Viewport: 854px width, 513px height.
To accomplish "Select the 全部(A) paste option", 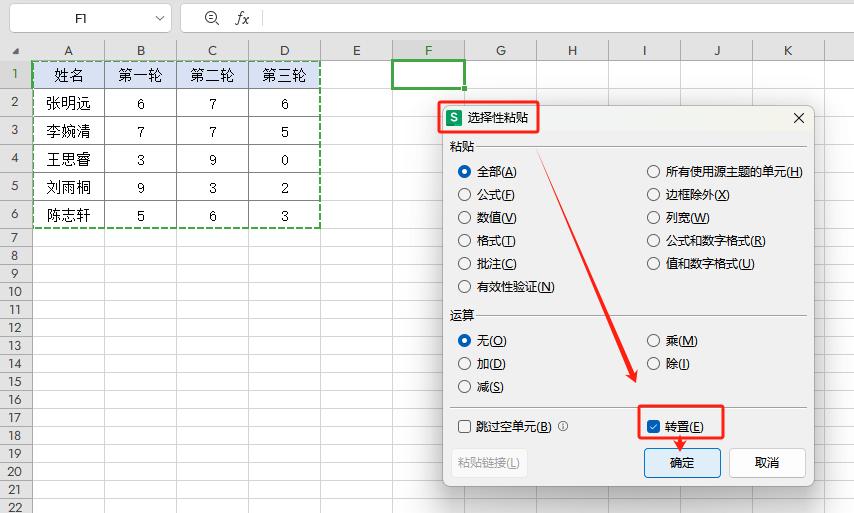I will tap(487, 172).
